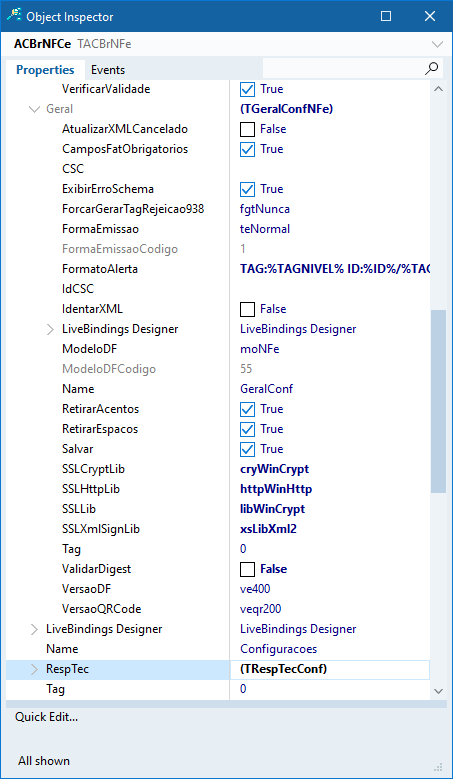Uncheck the CamposFatObrigatorios checkbox
Image resolution: width=453 pixels, height=779 pixels.
click(247, 150)
